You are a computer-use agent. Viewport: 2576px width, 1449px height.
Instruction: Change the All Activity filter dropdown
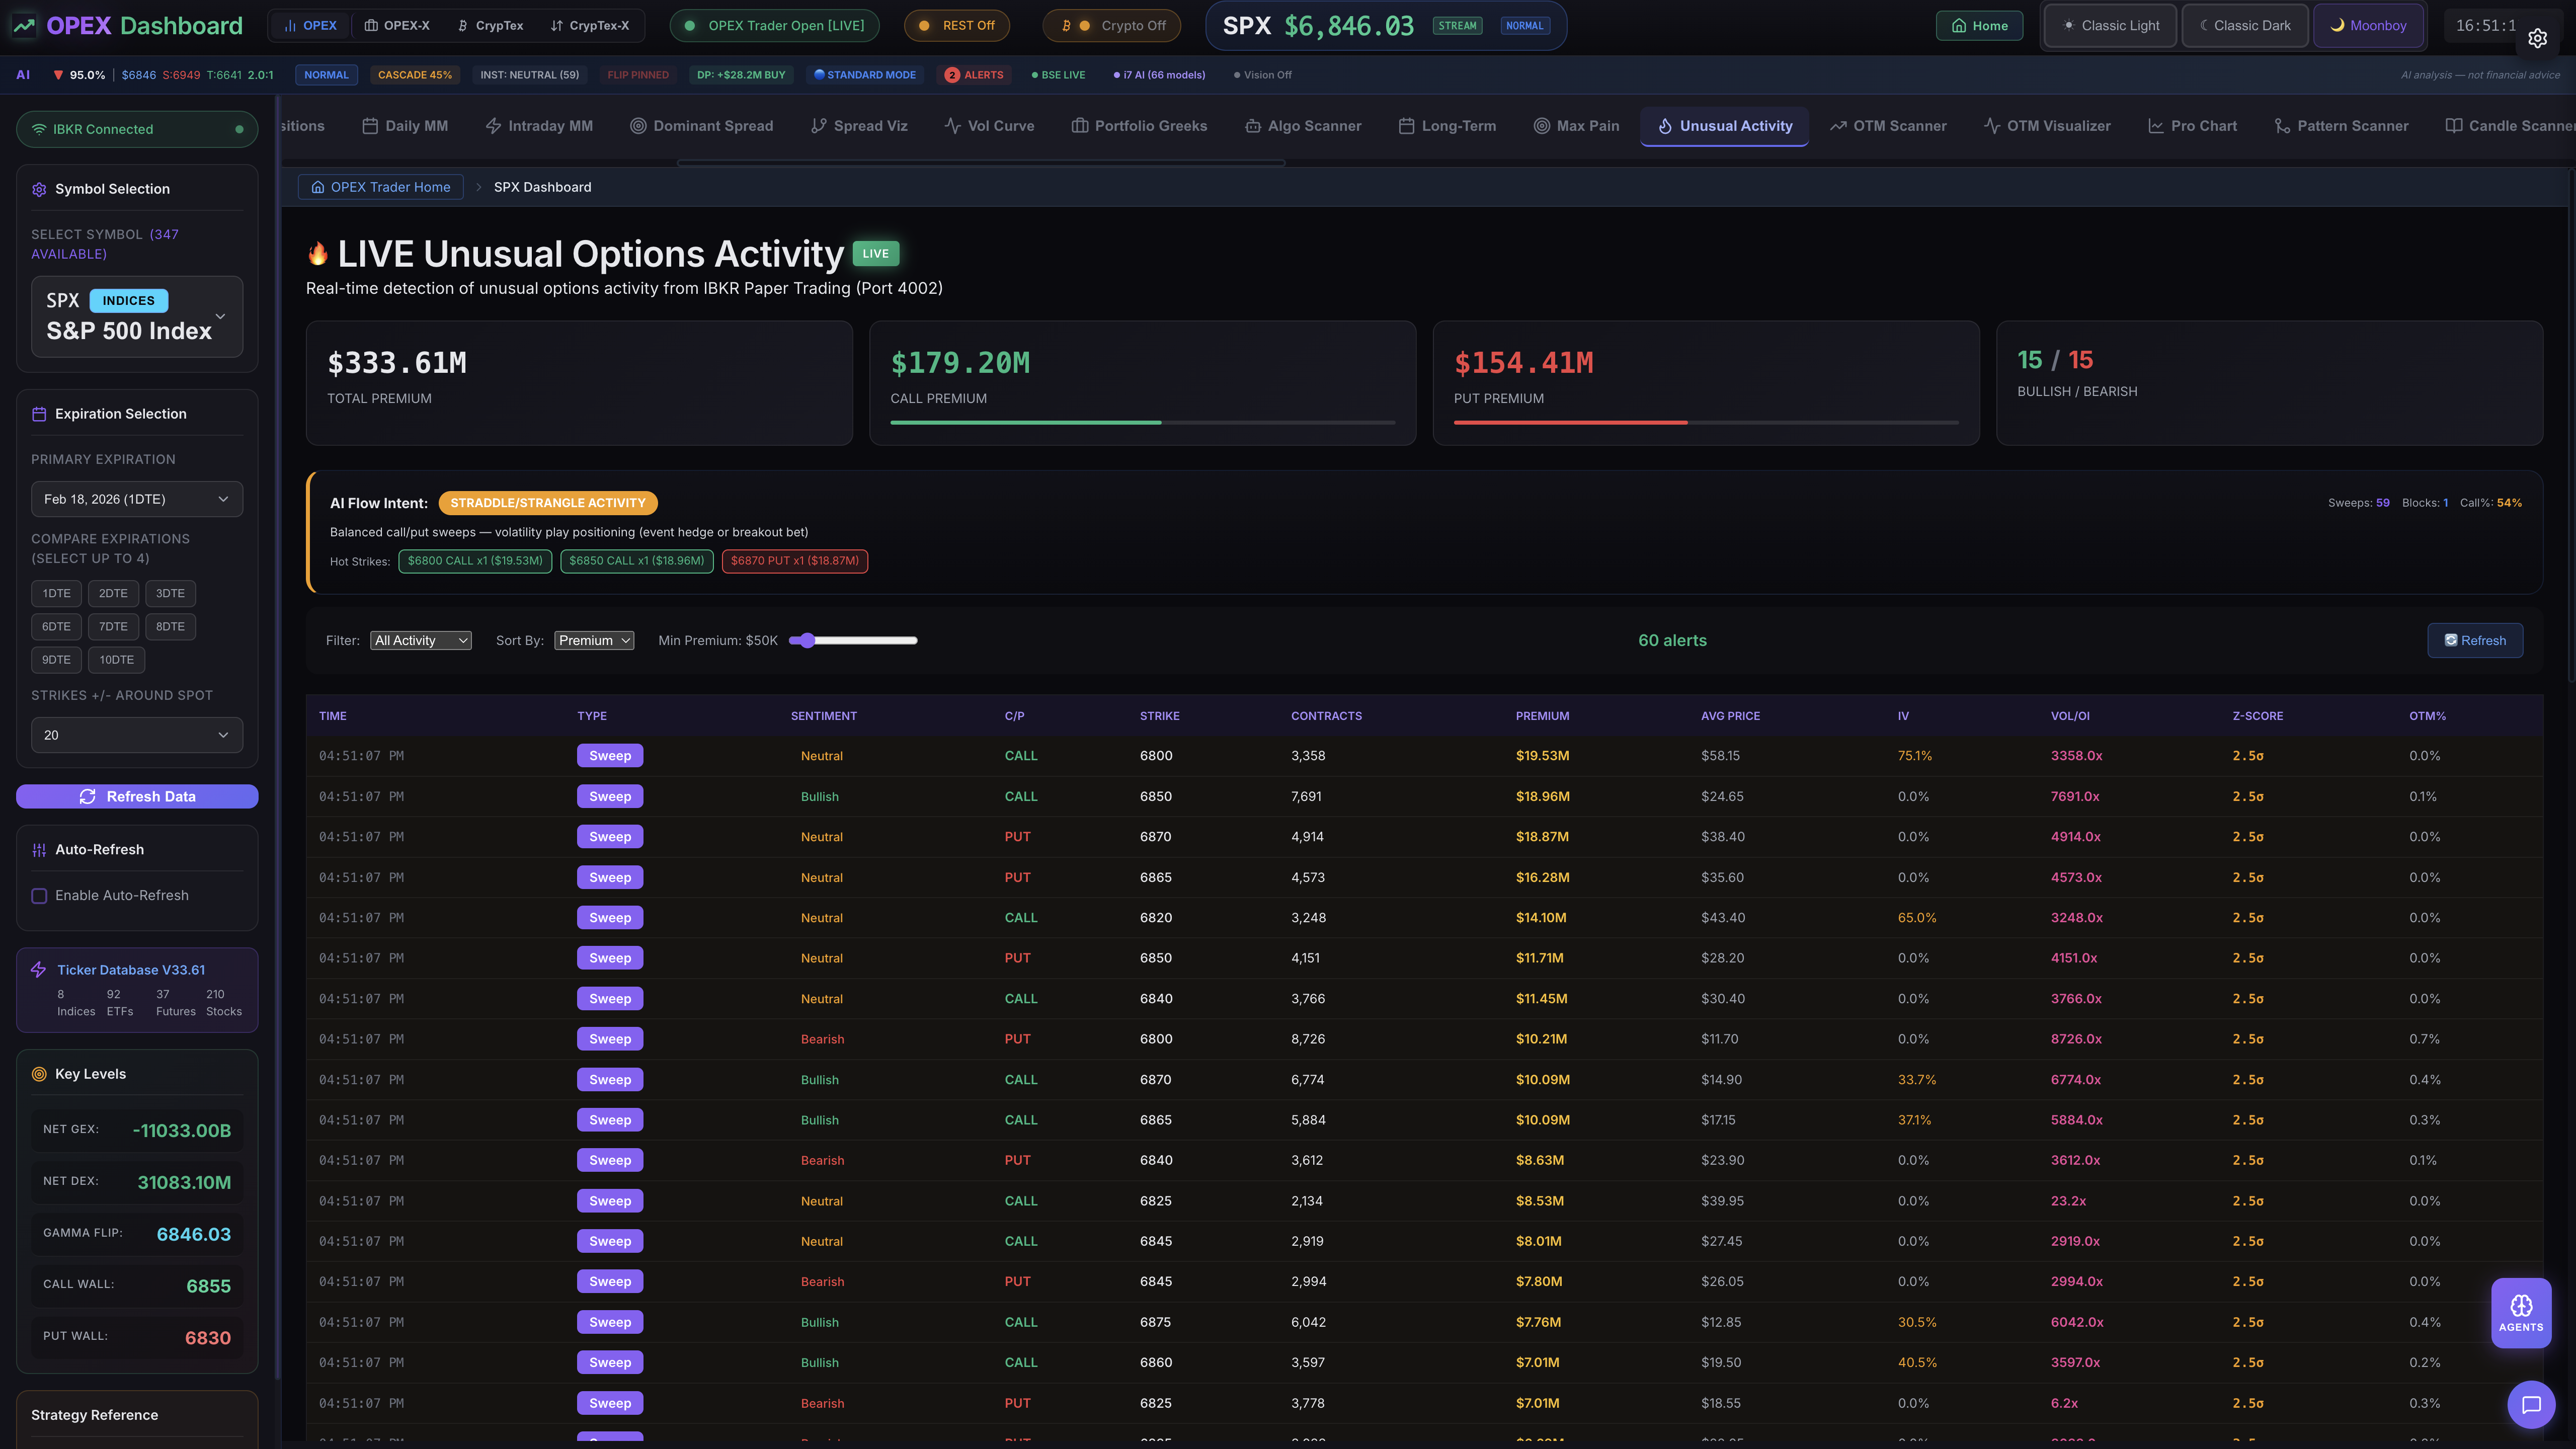point(420,640)
